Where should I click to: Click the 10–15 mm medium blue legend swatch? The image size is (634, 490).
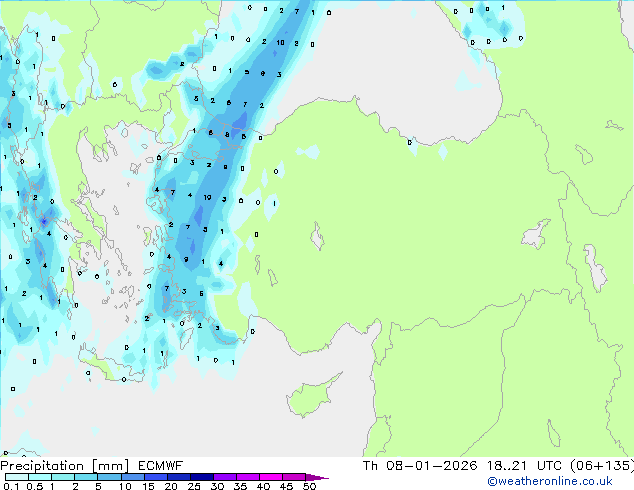click(x=132, y=477)
